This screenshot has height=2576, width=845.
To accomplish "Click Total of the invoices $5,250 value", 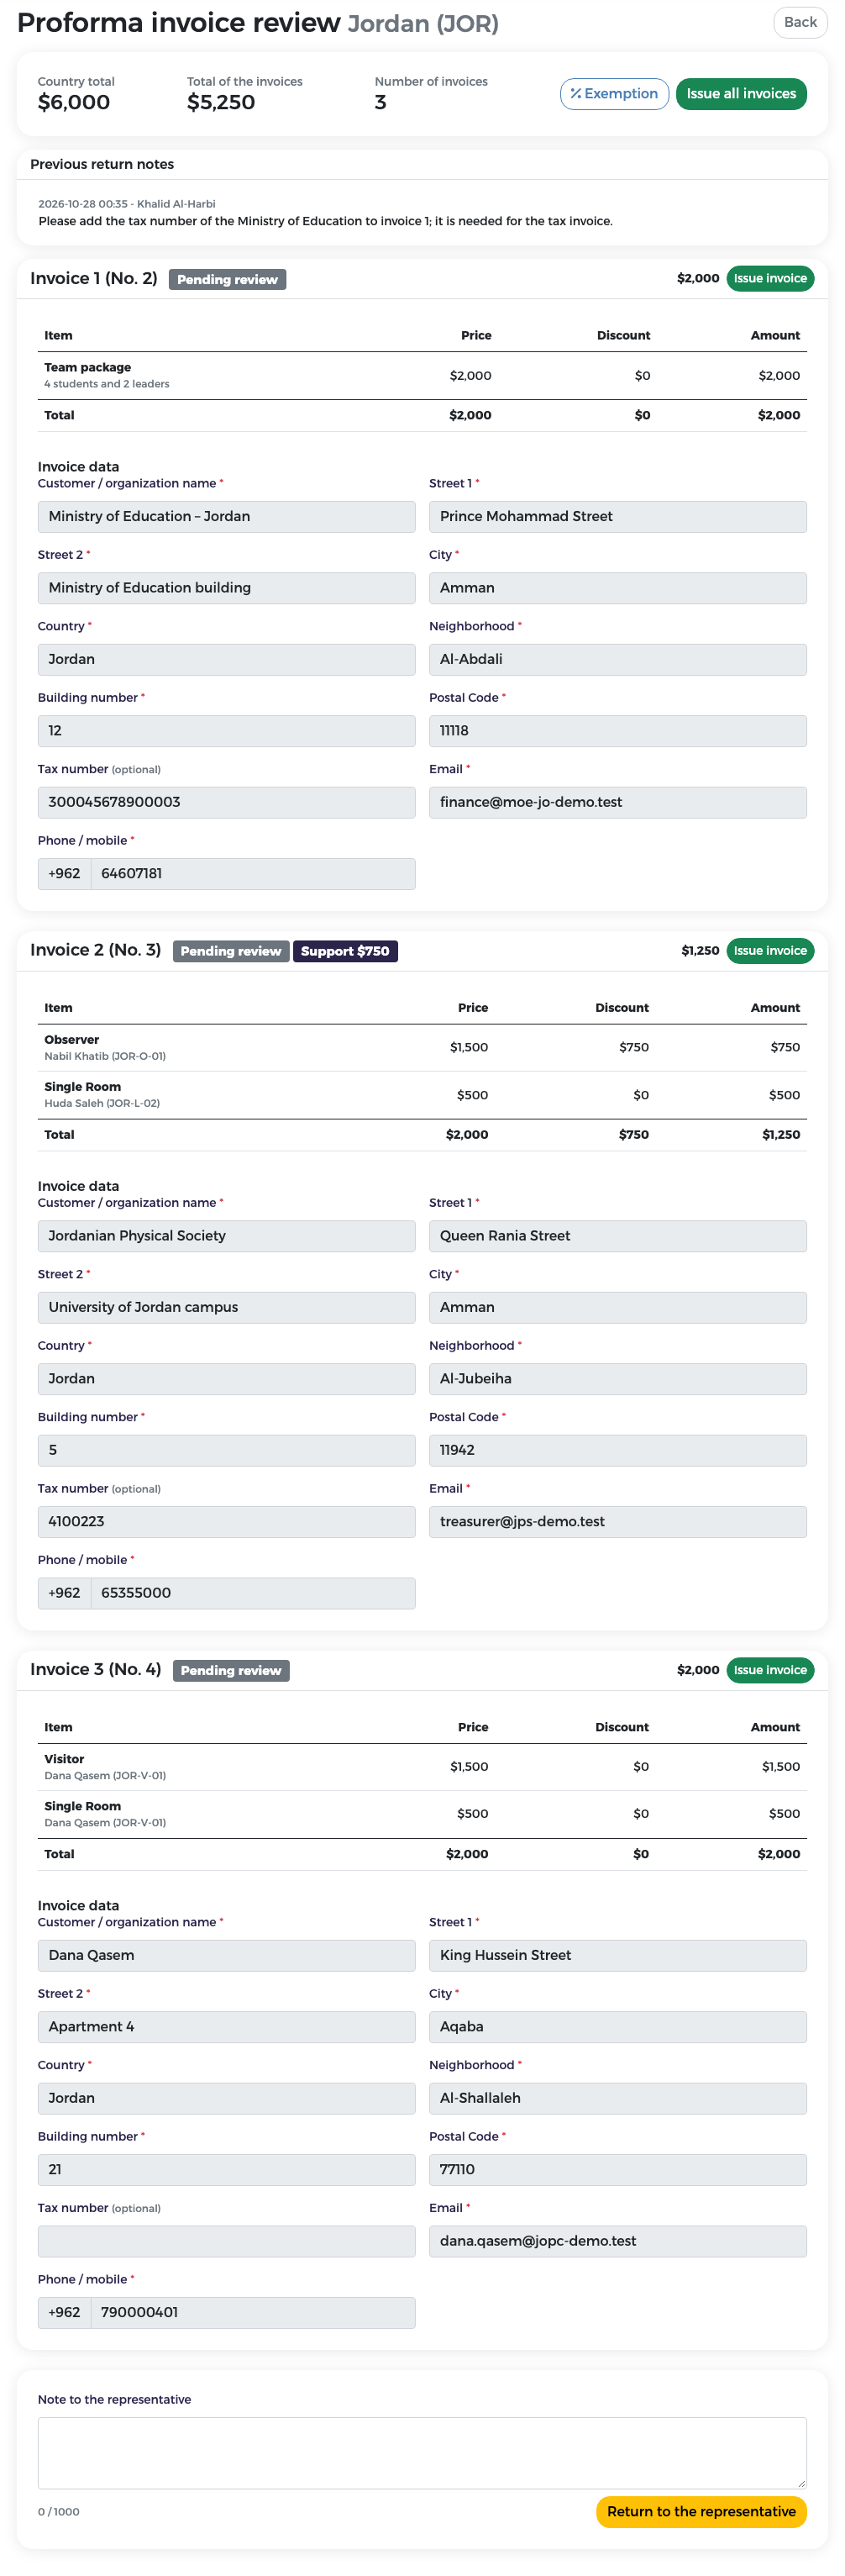I will pyautogui.click(x=221, y=103).
